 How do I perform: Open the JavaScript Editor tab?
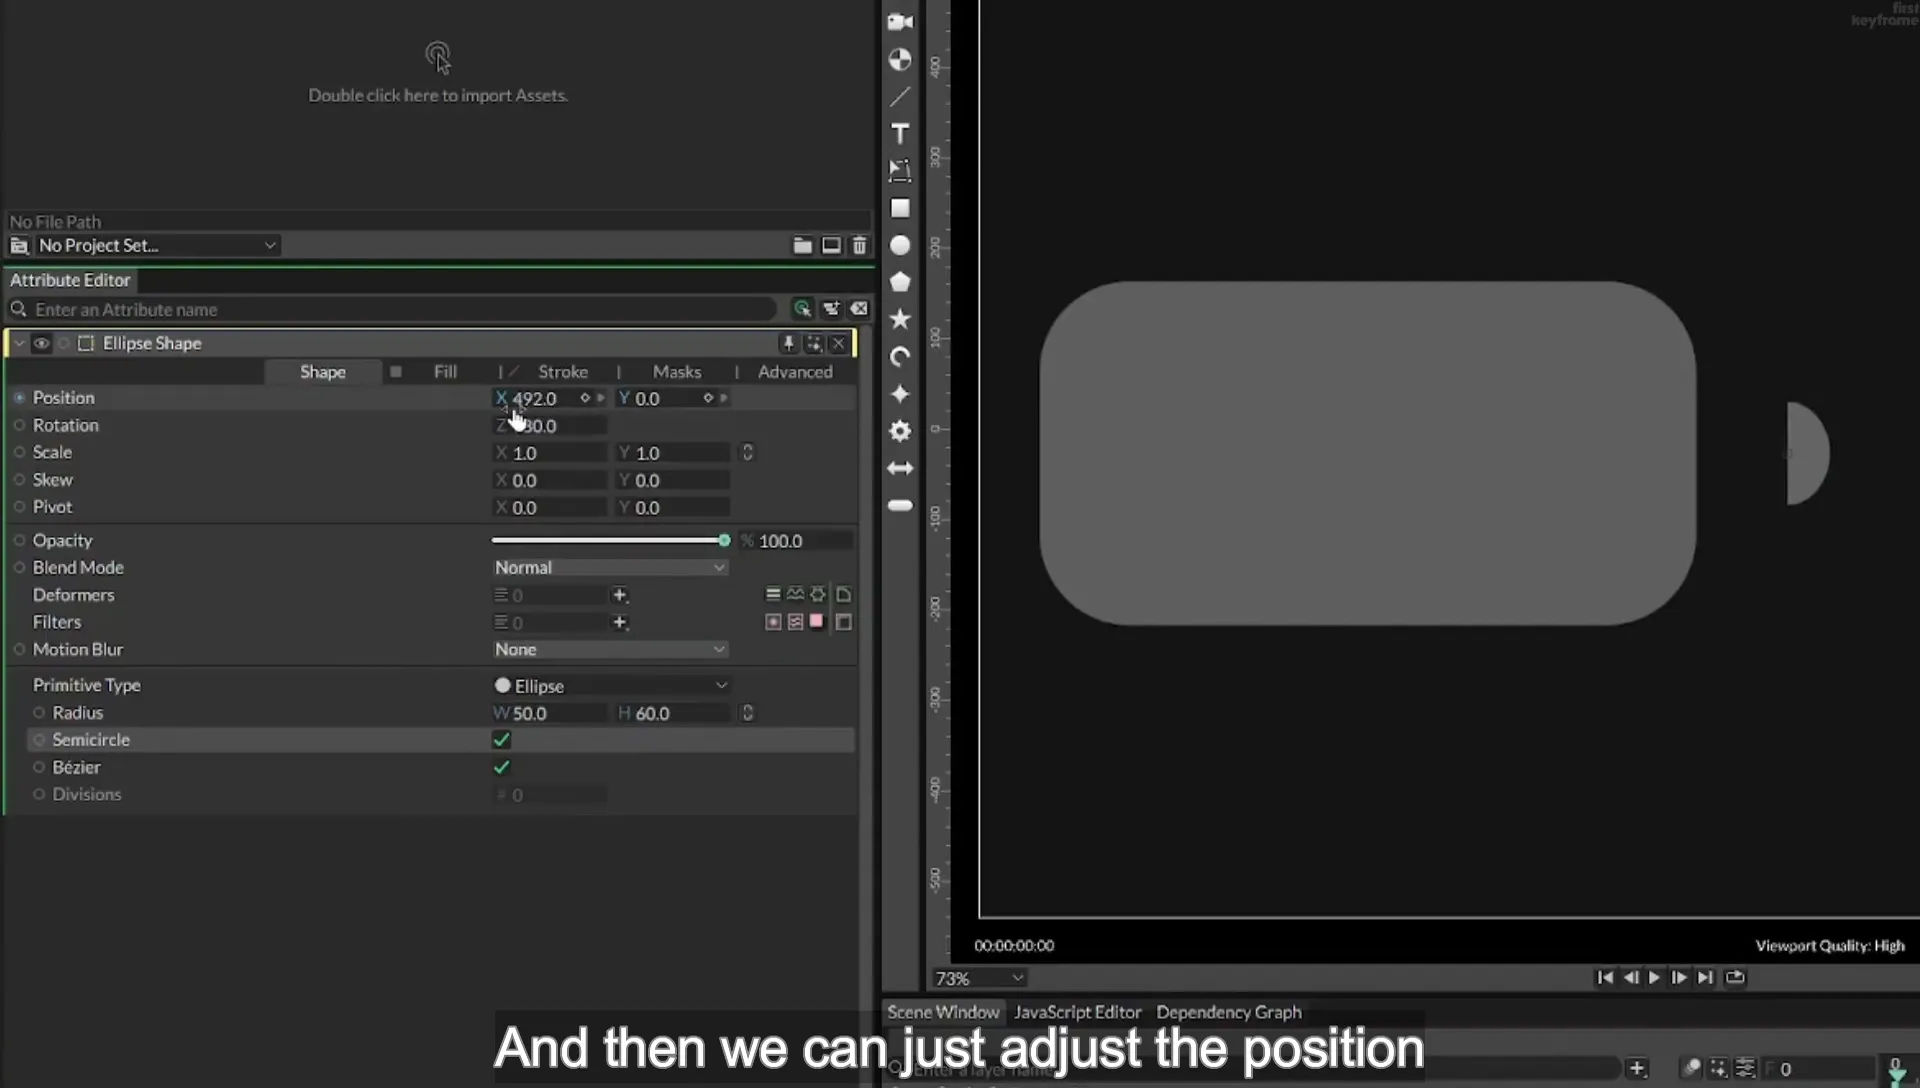pos(1077,1012)
